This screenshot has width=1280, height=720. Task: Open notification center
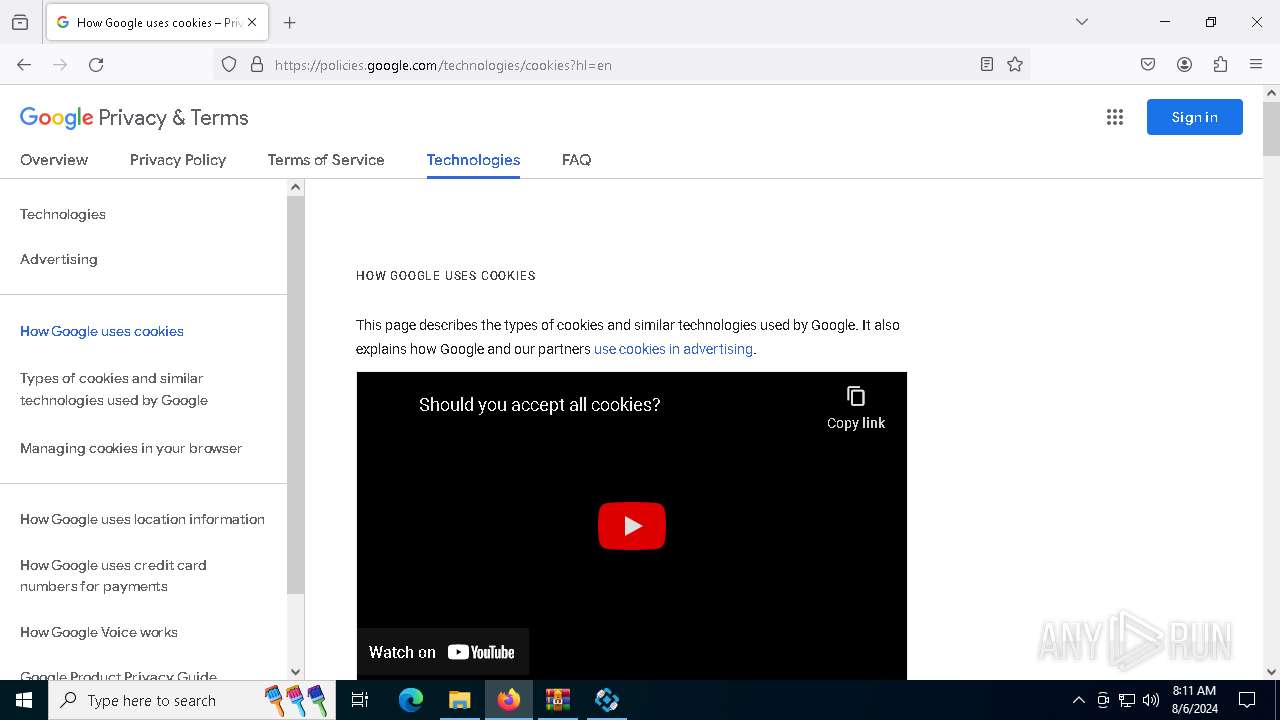(1247, 700)
